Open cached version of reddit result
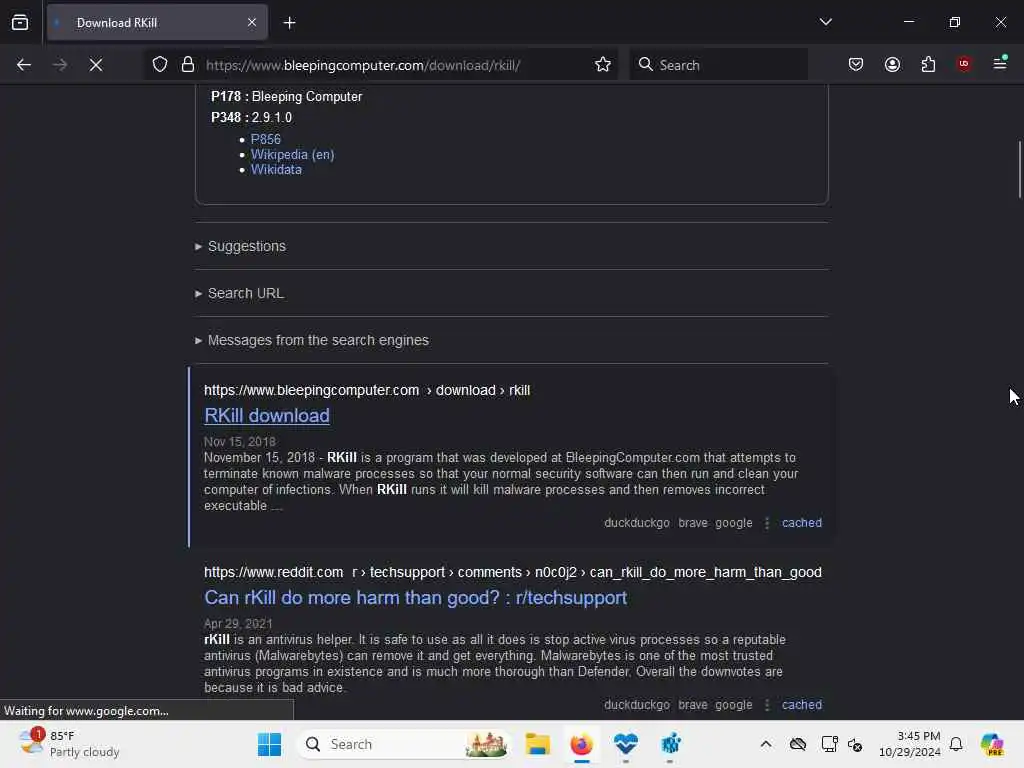 [801, 705]
